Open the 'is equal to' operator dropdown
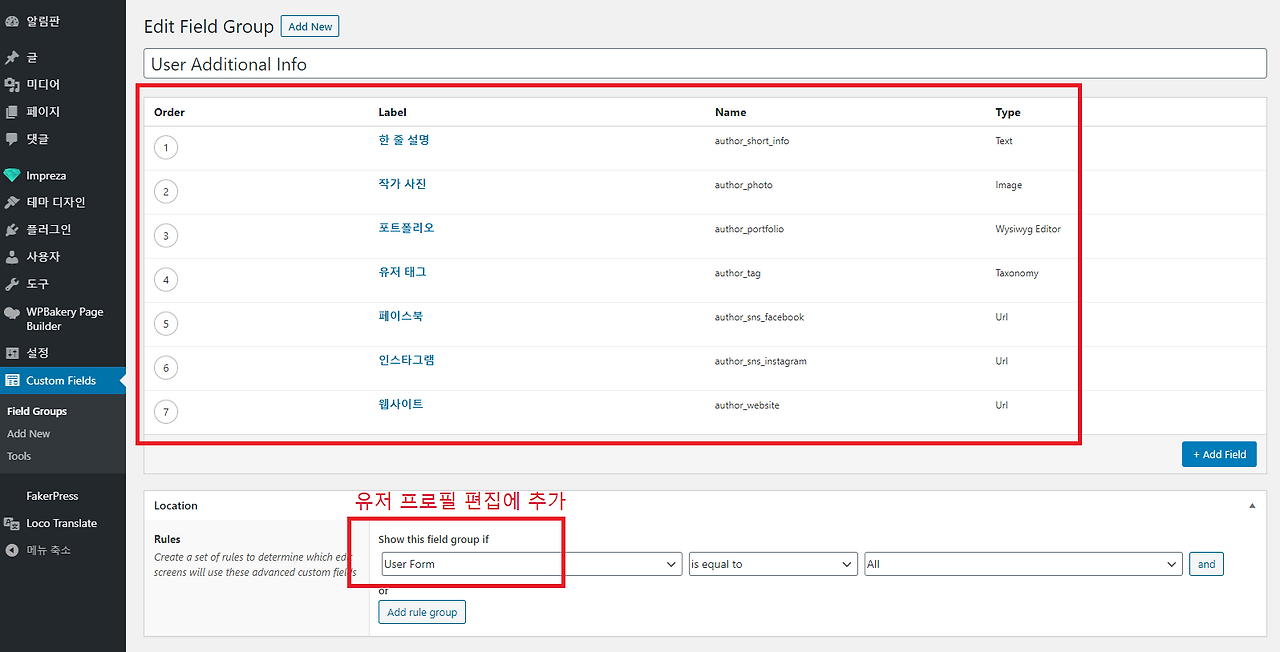The height and width of the screenshot is (652, 1280). click(x=773, y=564)
